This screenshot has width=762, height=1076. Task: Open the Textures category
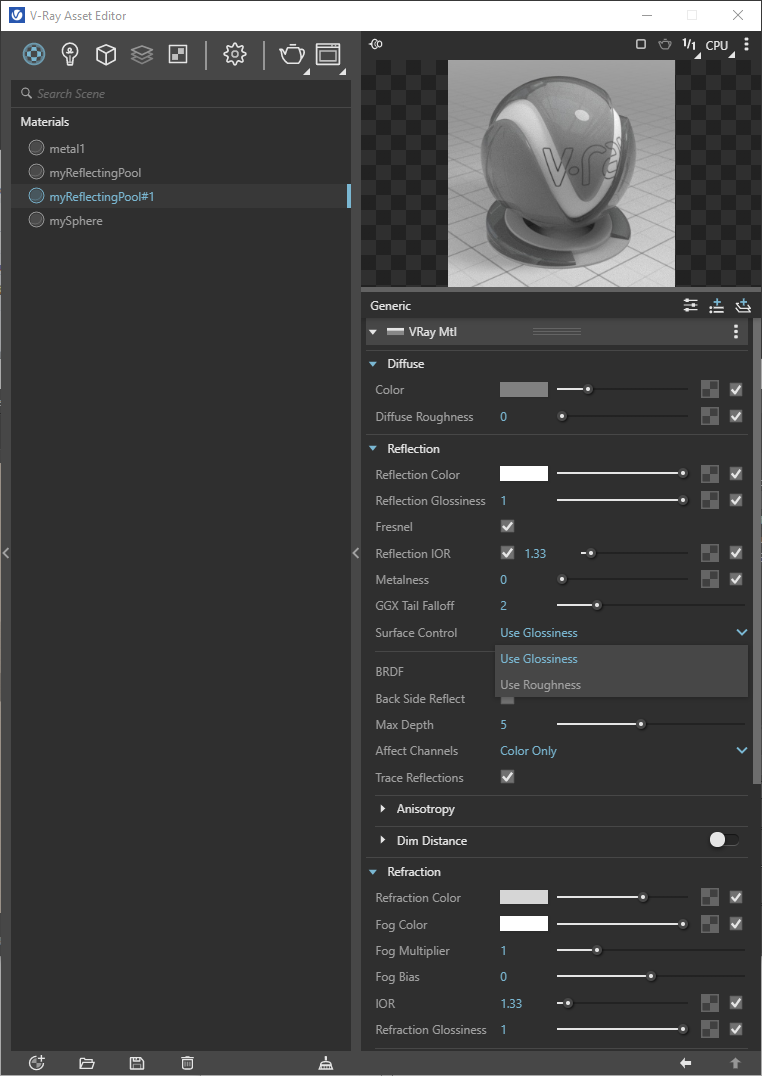pyautogui.click(x=178, y=54)
